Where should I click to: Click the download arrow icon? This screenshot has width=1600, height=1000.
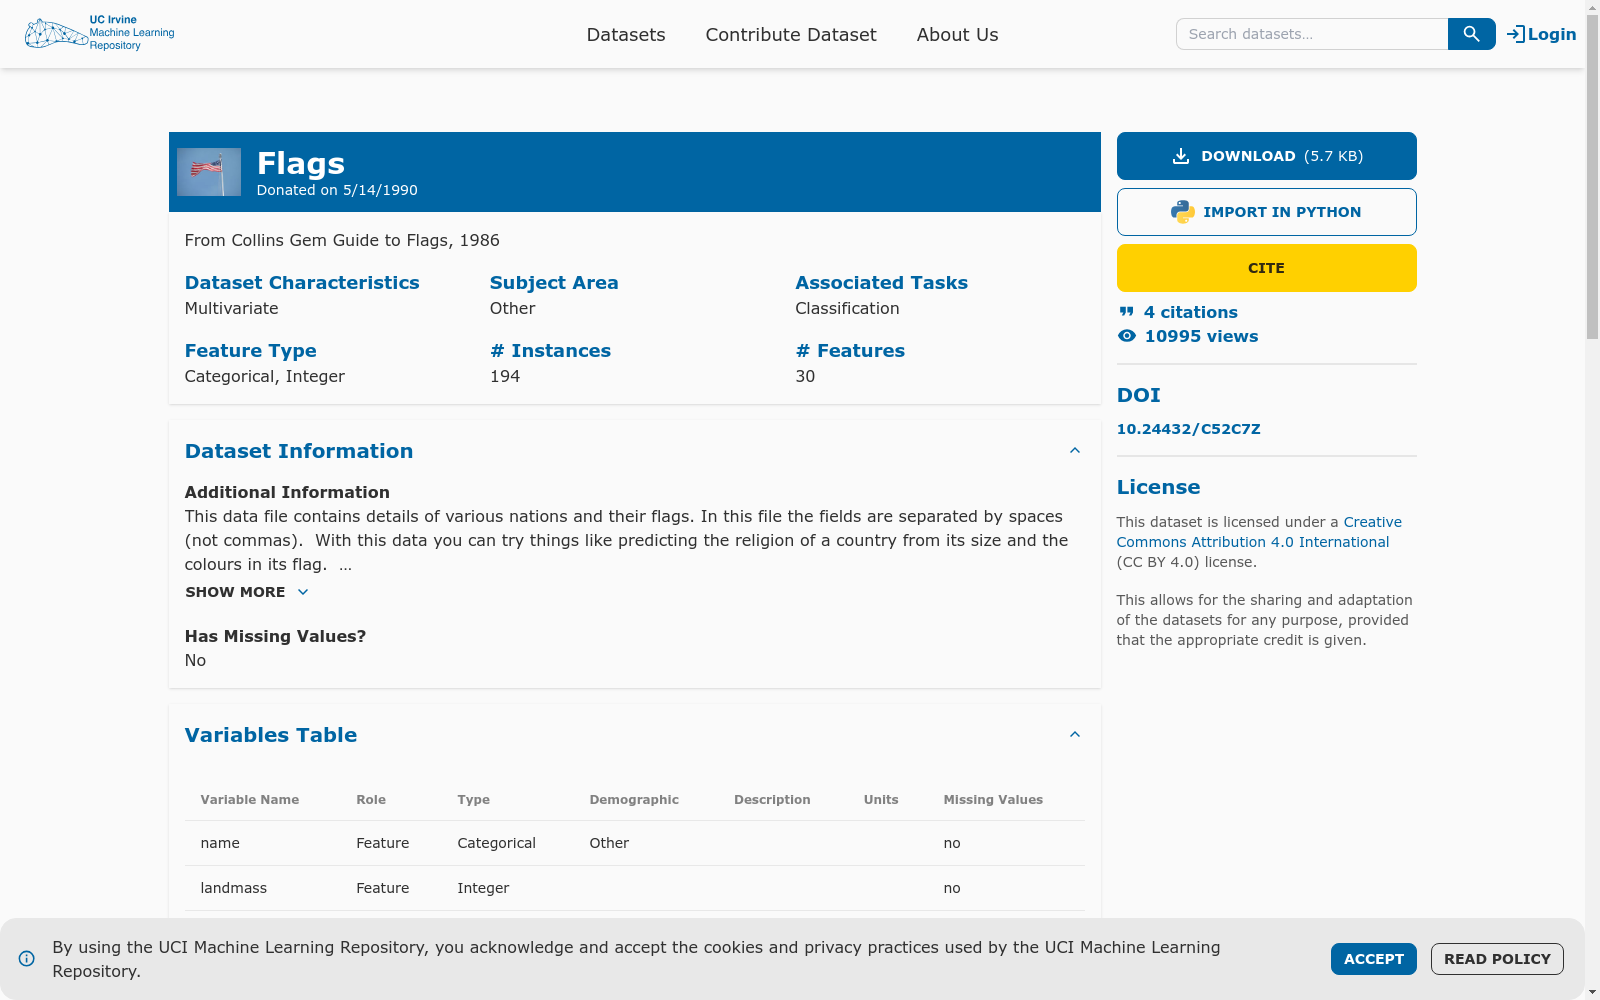click(x=1181, y=156)
